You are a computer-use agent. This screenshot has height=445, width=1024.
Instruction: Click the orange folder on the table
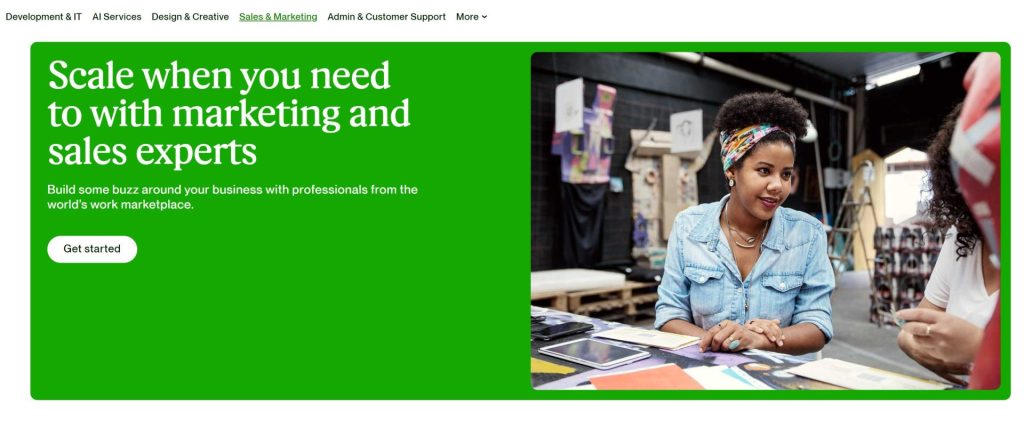pyautogui.click(x=647, y=377)
